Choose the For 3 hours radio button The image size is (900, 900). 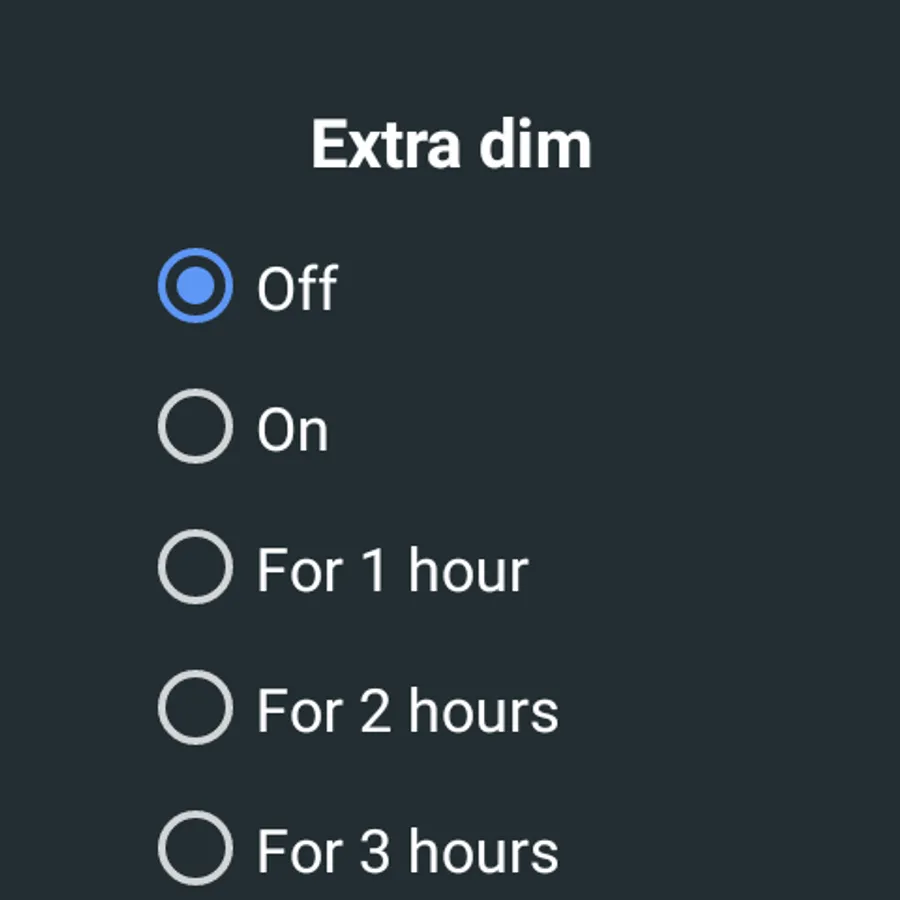(195, 849)
